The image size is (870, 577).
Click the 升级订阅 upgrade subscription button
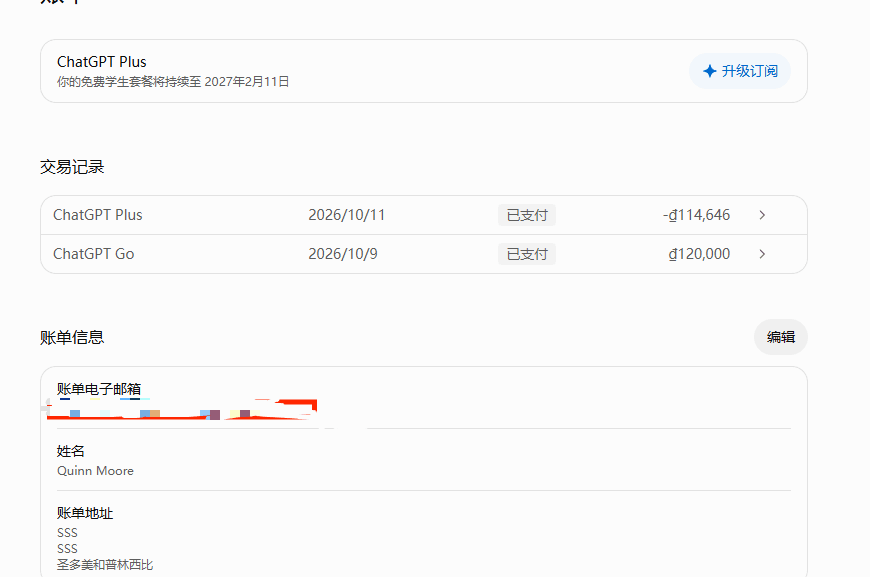740,71
